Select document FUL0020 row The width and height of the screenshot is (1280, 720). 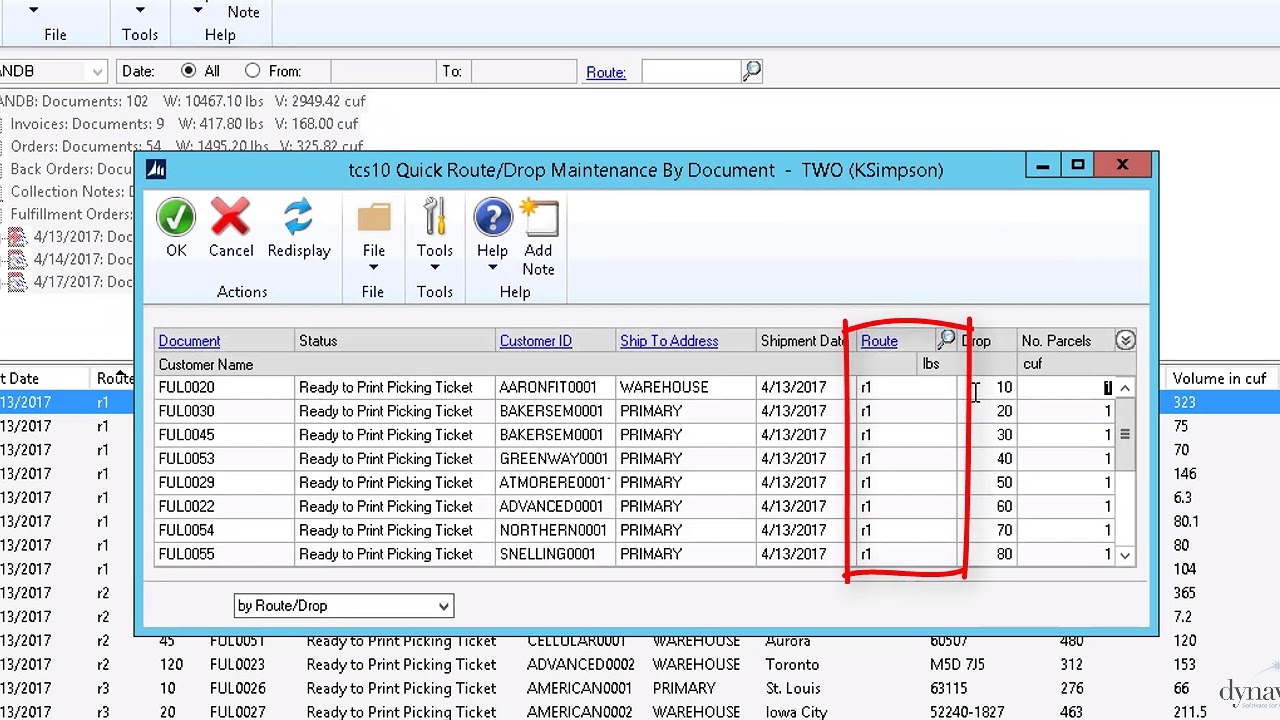click(x=186, y=387)
